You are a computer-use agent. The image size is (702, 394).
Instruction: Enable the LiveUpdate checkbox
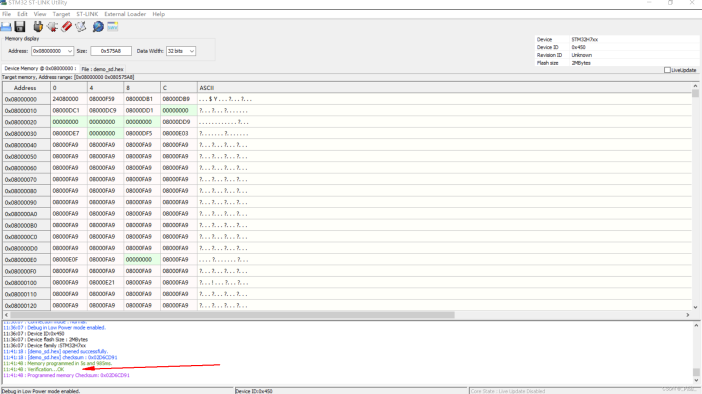click(x=667, y=70)
